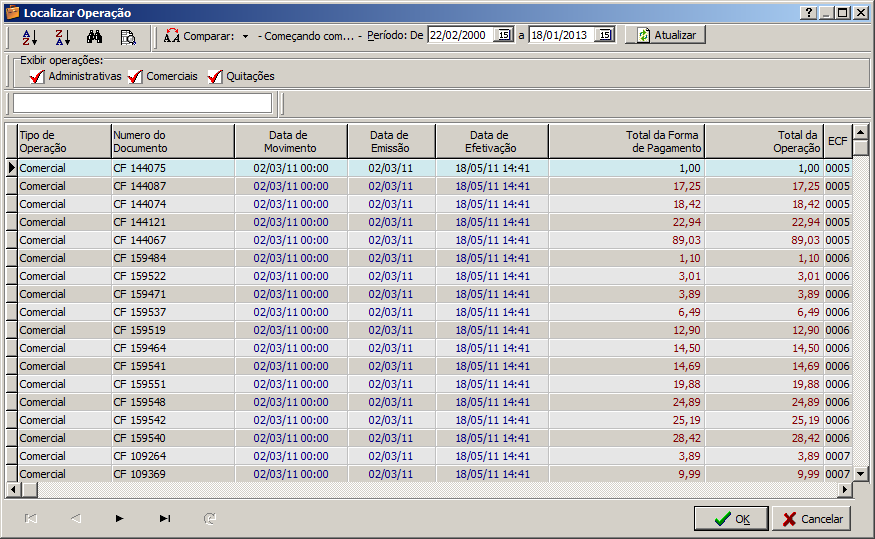This screenshot has height=539, width=875.
Task: Click the Comparar match-case icon
Action: pyautogui.click(x=172, y=36)
